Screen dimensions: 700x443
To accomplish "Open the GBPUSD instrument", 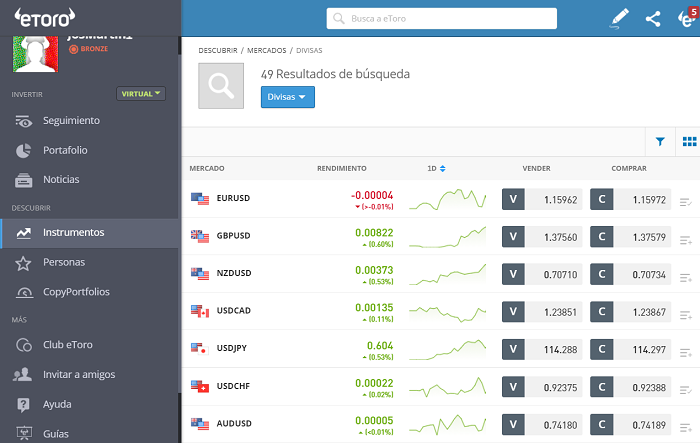I will pos(233,236).
